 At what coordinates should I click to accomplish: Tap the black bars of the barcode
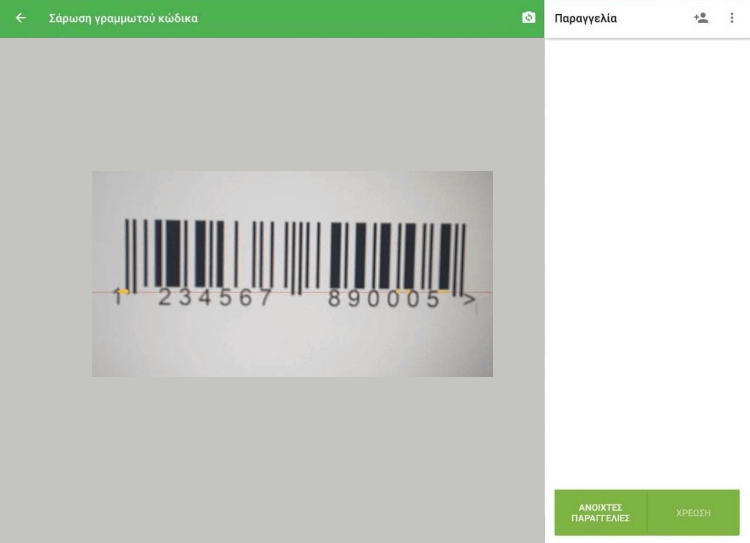(295, 255)
